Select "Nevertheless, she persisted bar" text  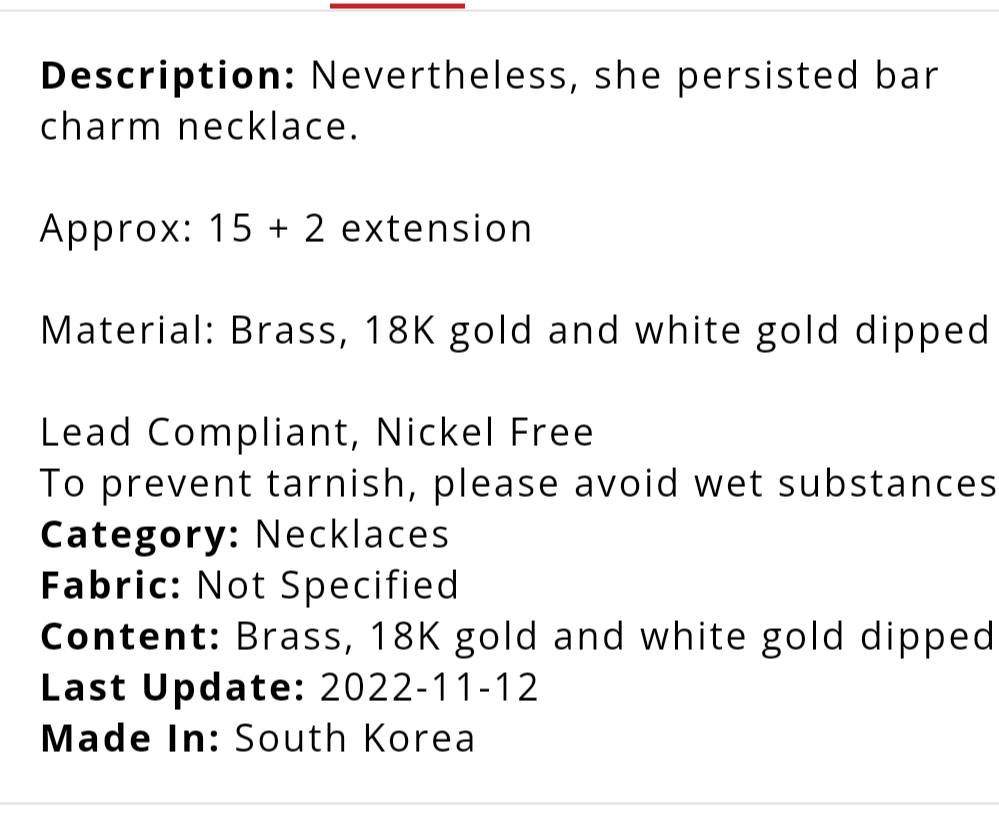click(x=625, y=77)
